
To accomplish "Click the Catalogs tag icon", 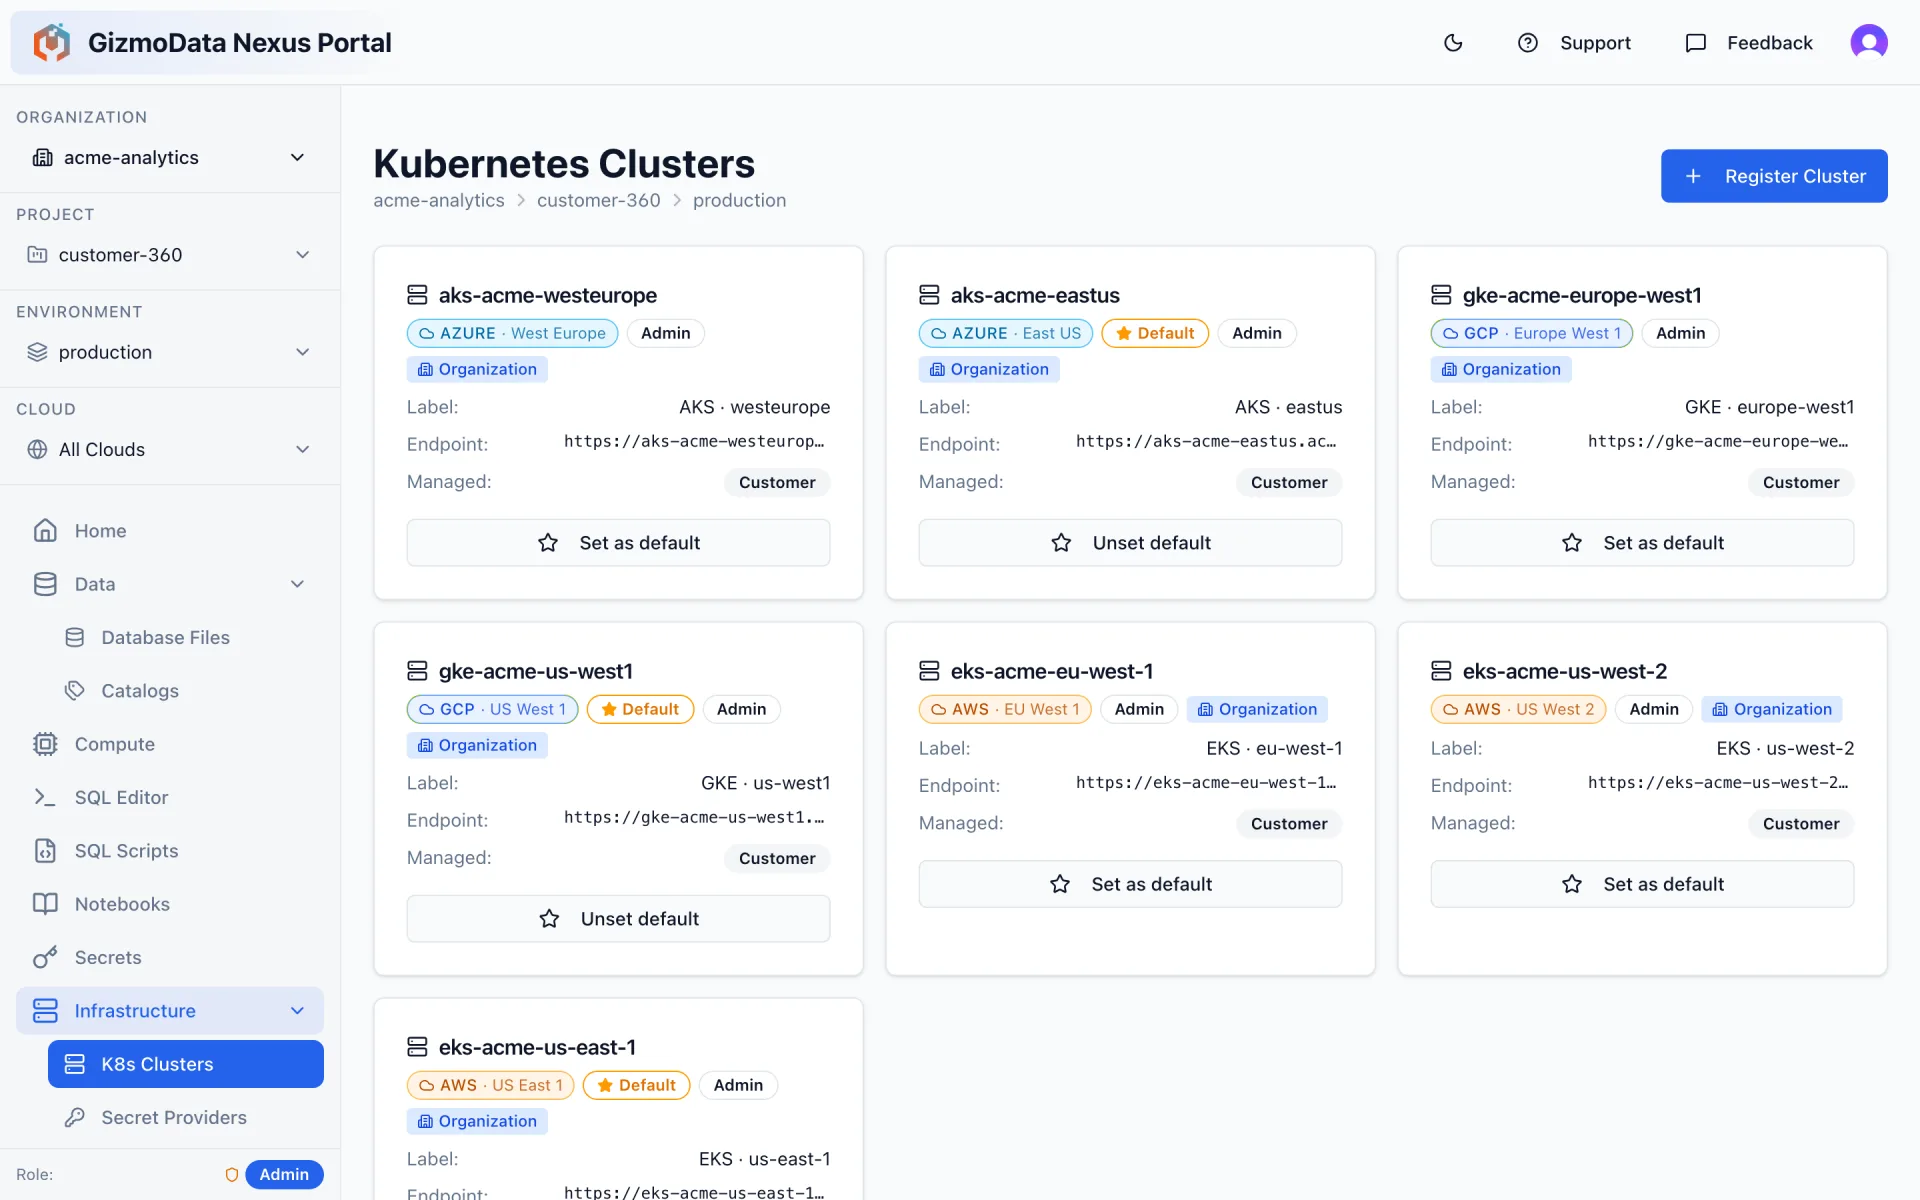I will [x=75, y=690].
